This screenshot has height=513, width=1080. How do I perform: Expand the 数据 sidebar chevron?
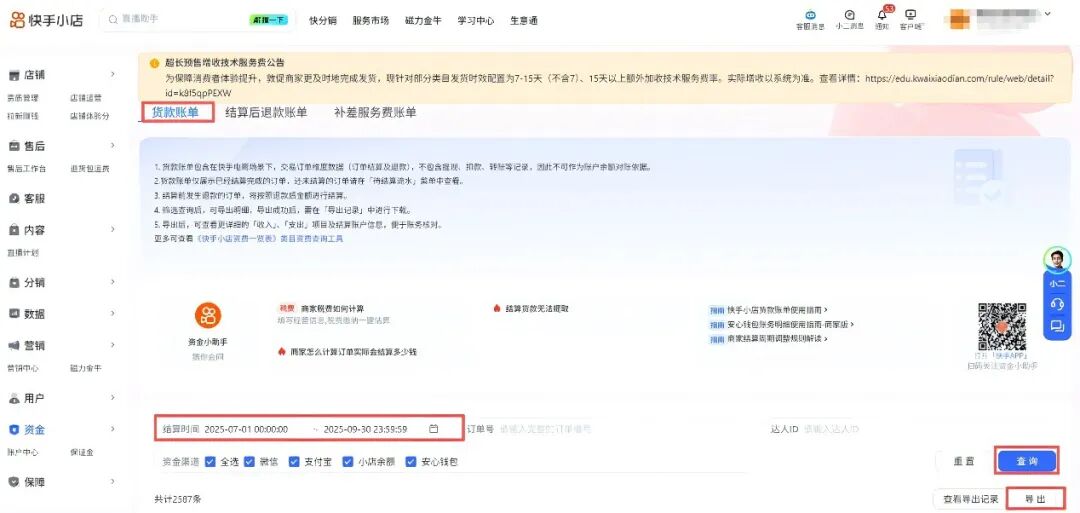(113, 314)
